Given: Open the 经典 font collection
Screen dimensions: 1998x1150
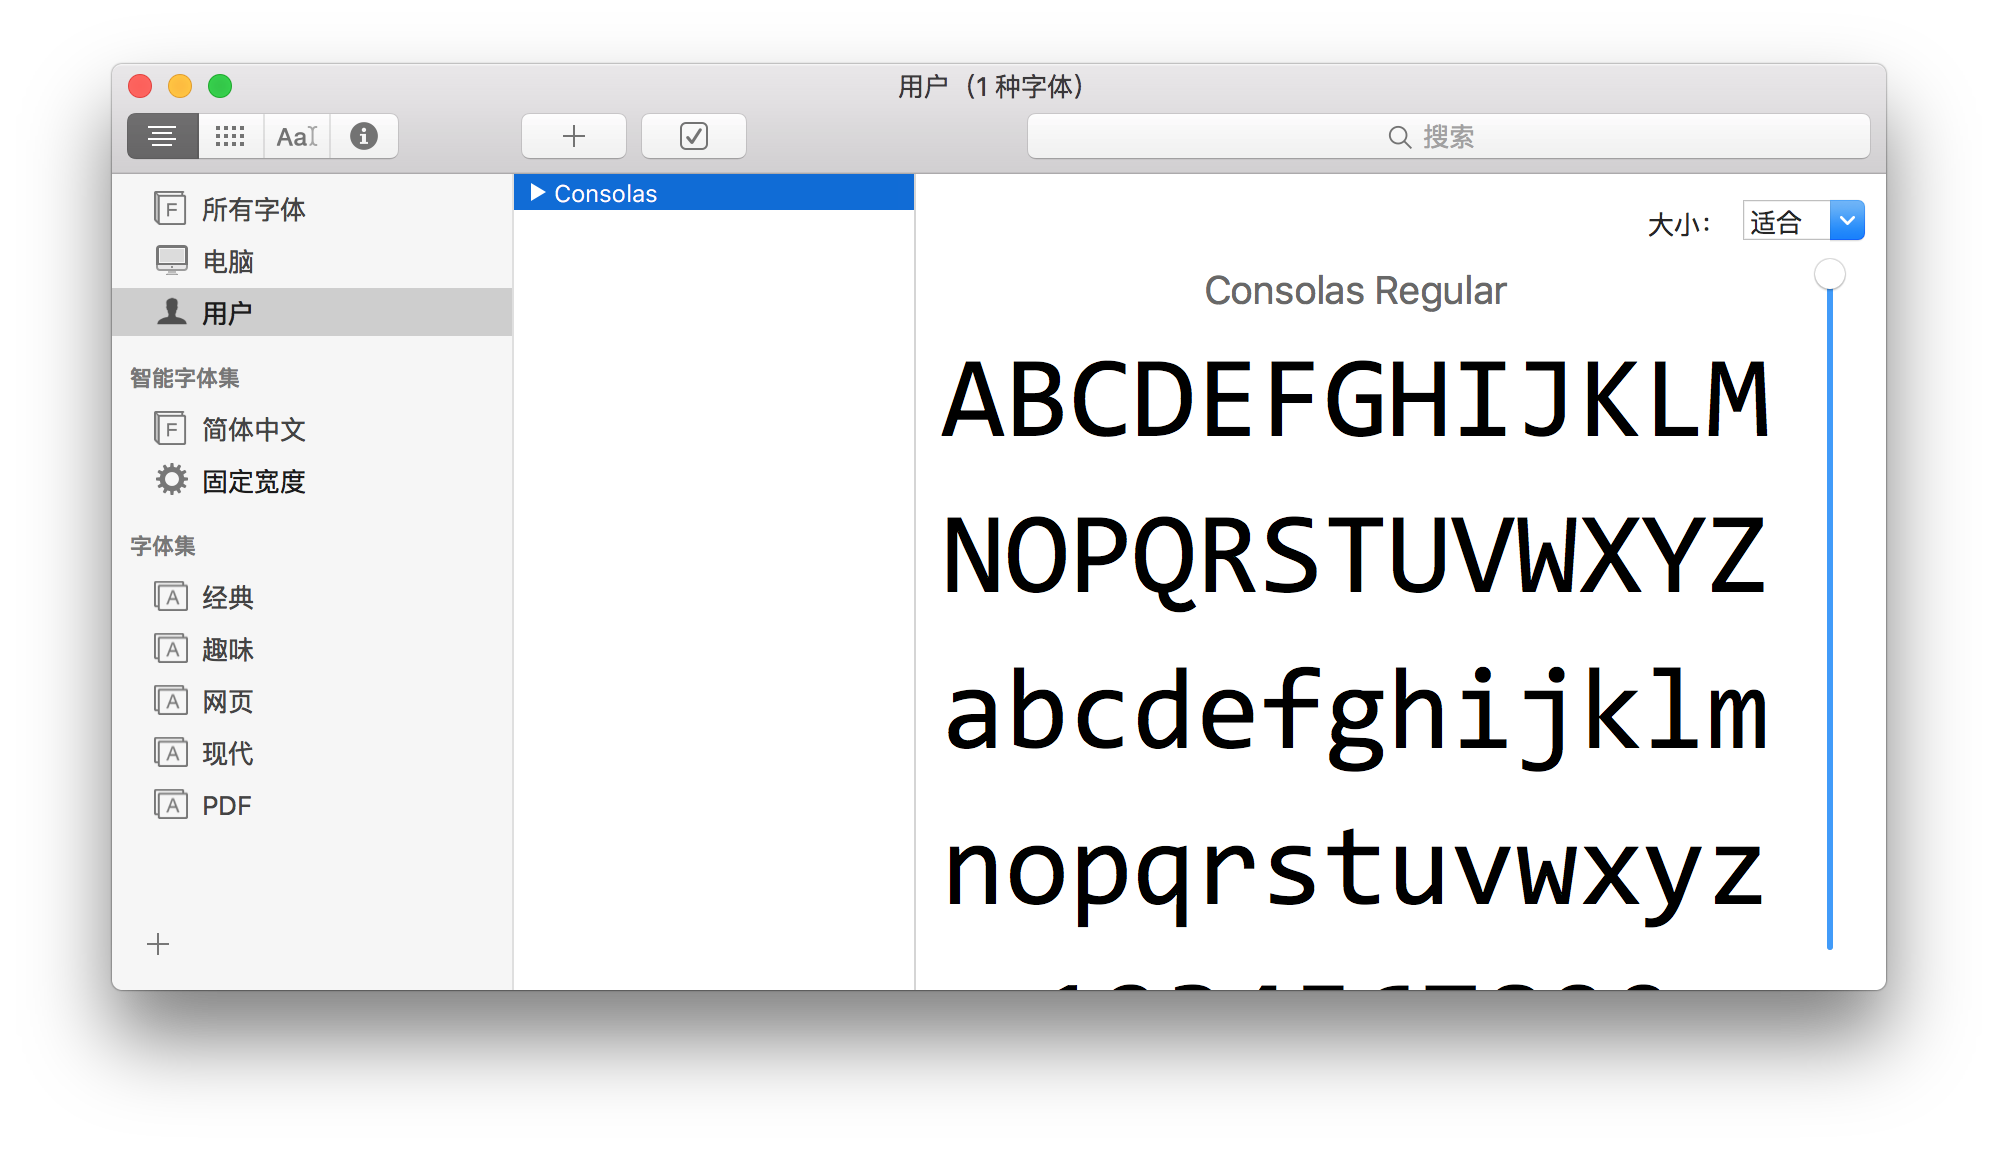Looking at the screenshot, I should click(312, 597).
